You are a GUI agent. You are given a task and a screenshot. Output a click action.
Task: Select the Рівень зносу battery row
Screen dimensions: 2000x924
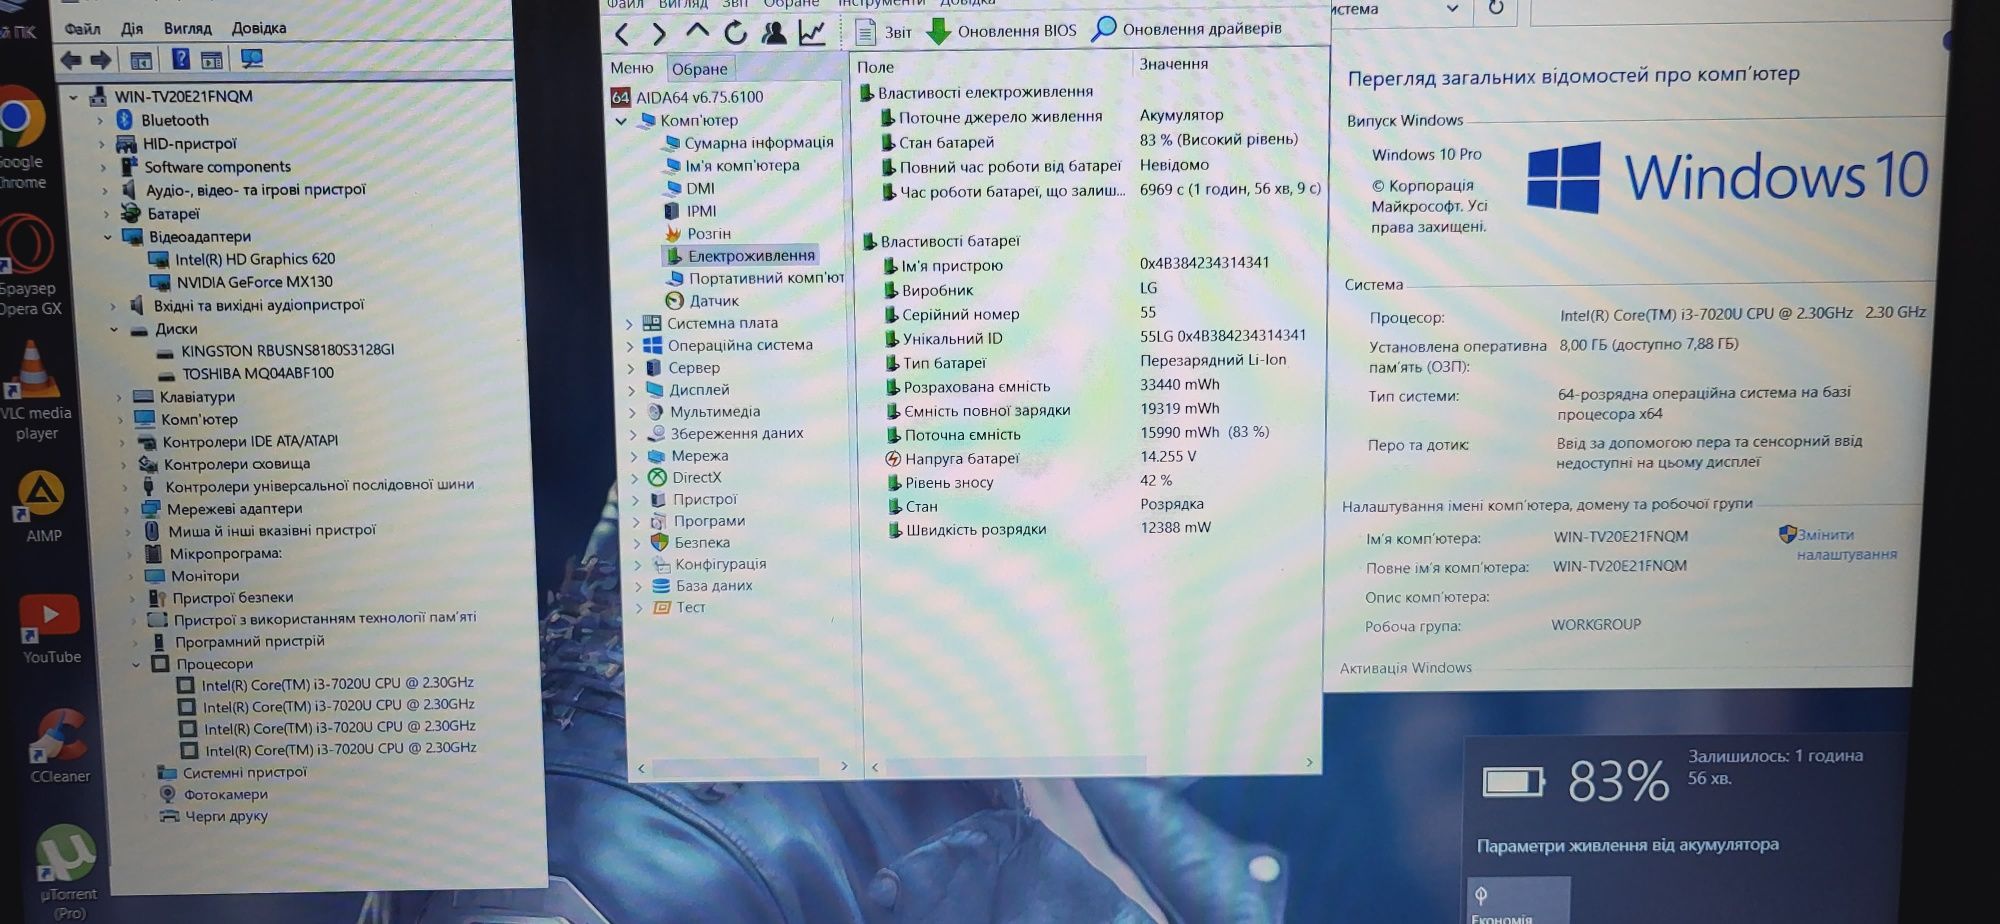(1030, 482)
